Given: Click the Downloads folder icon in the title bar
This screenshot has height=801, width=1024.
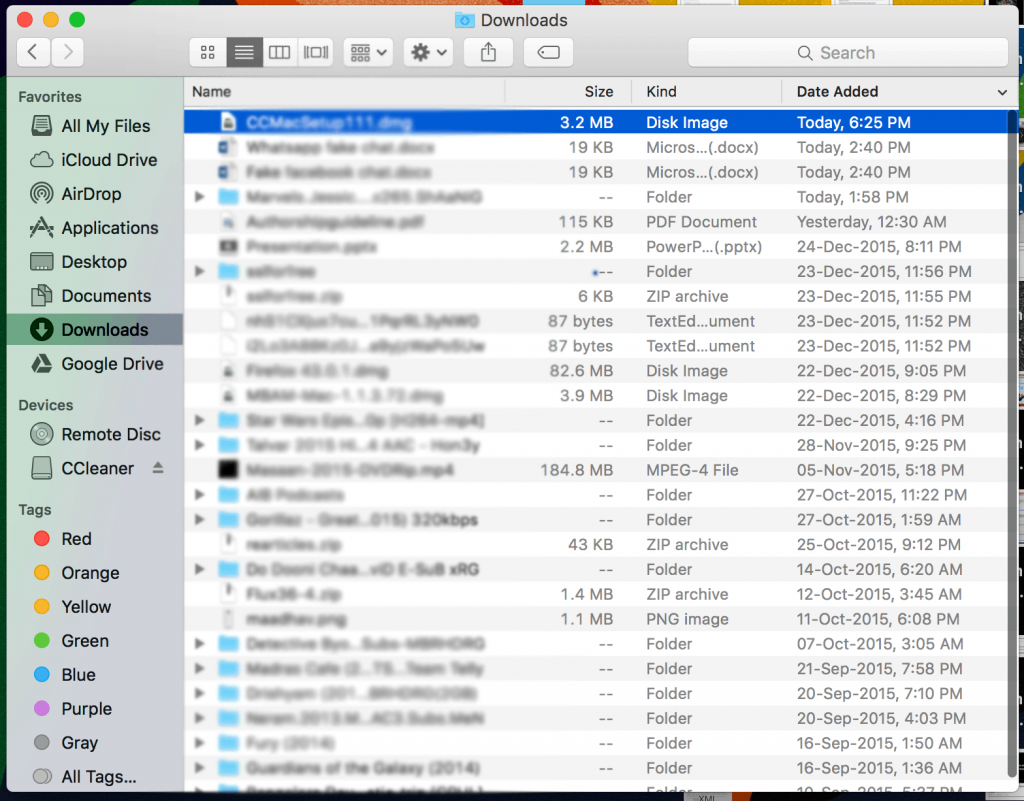Looking at the screenshot, I should pyautogui.click(x=464, y=20).
